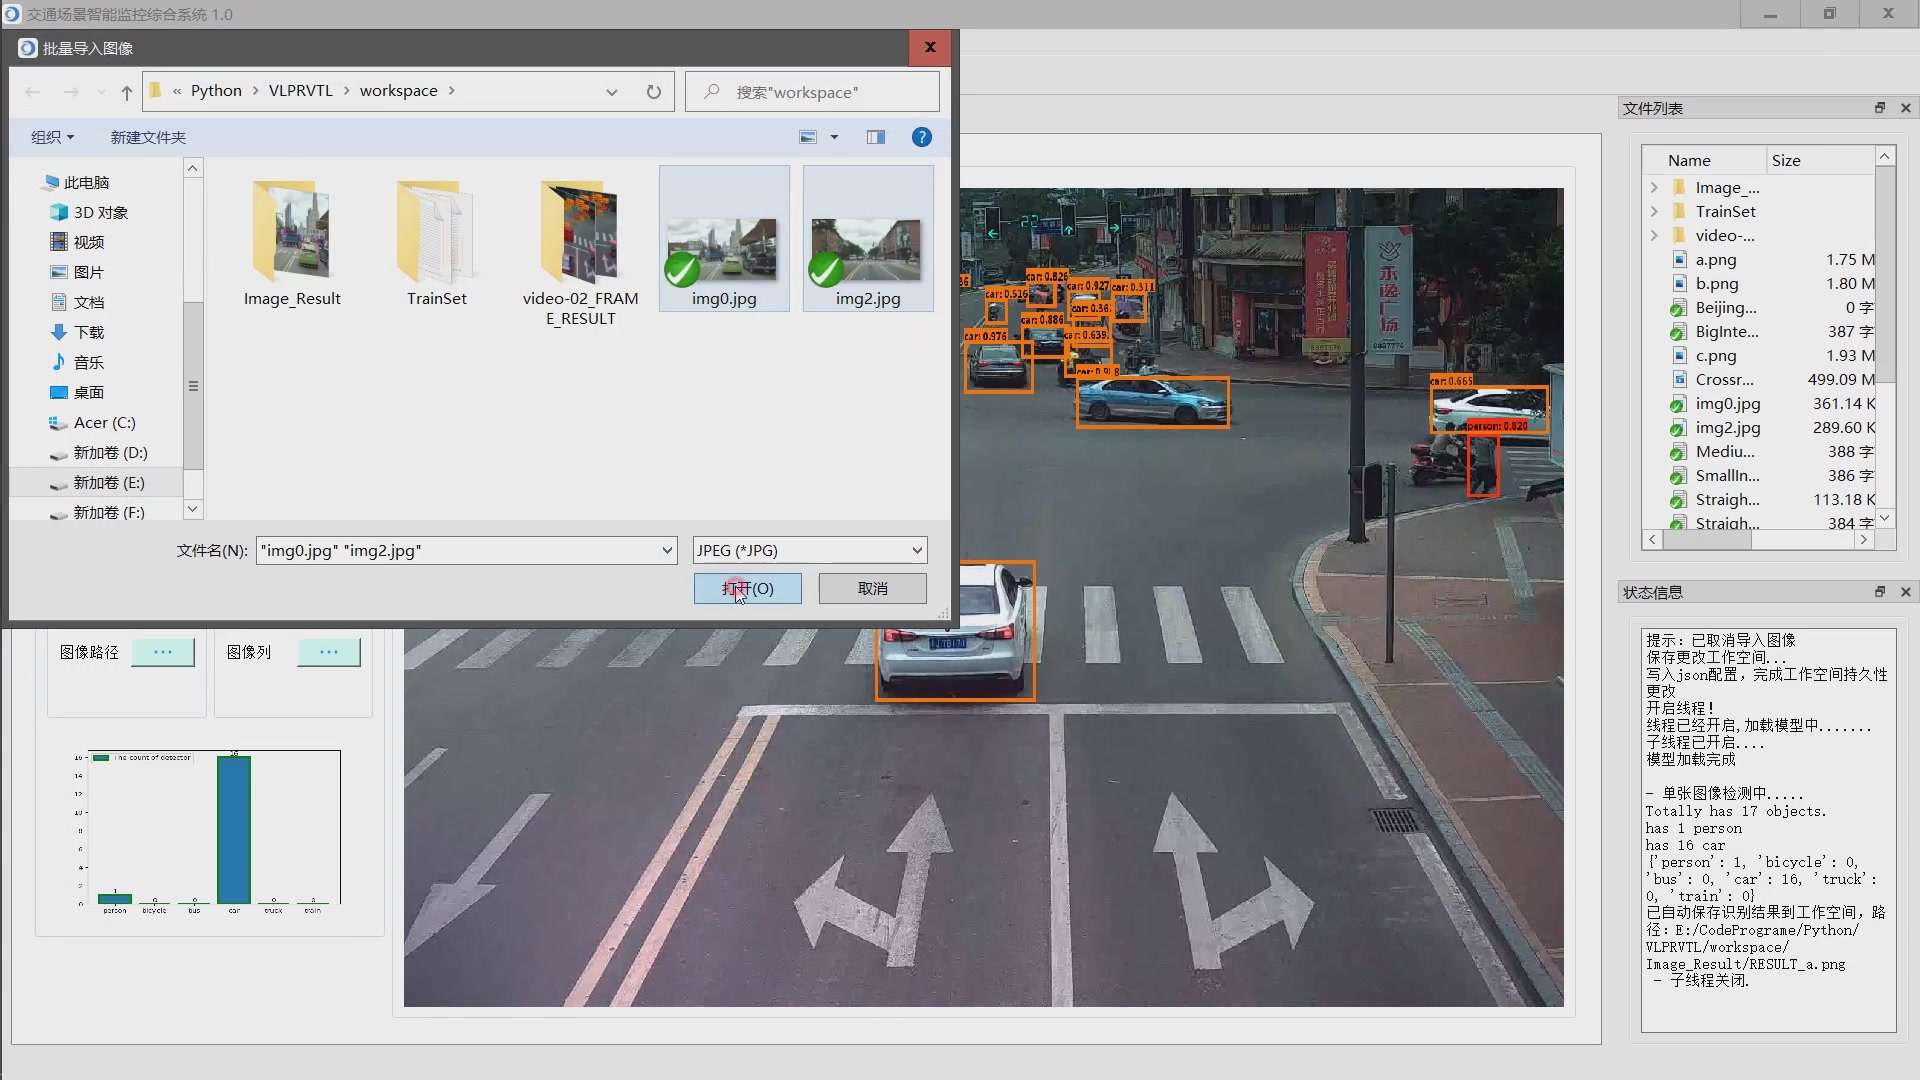This screenshot has height=1080, width=1920.
Task: Click 新建文件夹 in the toolbar
Action: [x=148, y=137]
